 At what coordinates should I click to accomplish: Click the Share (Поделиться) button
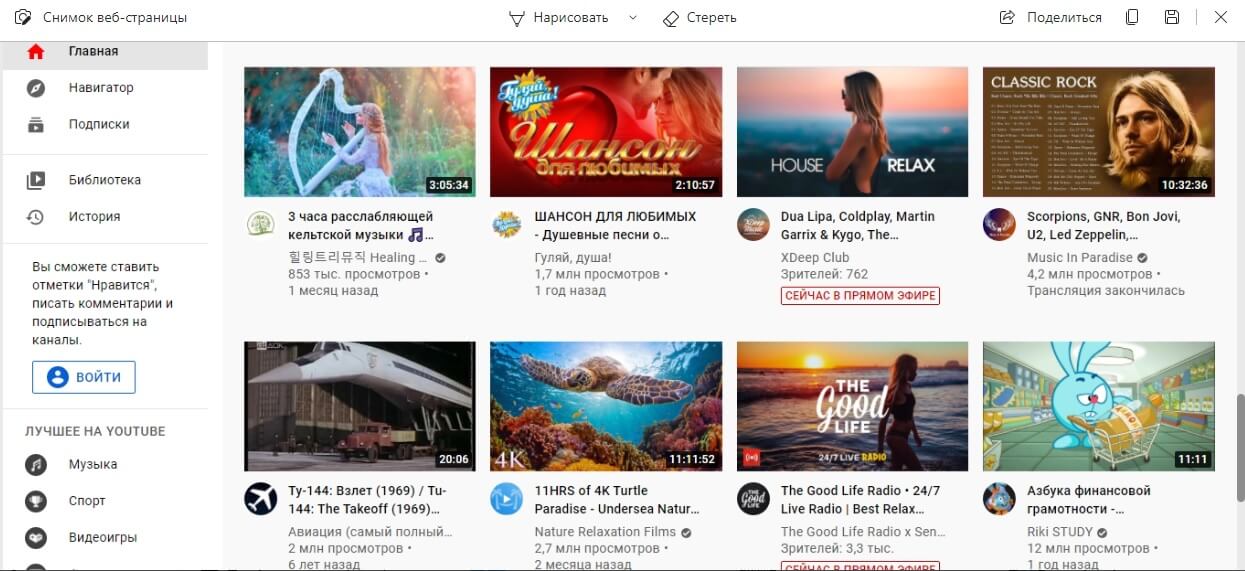coord(1051,18)
